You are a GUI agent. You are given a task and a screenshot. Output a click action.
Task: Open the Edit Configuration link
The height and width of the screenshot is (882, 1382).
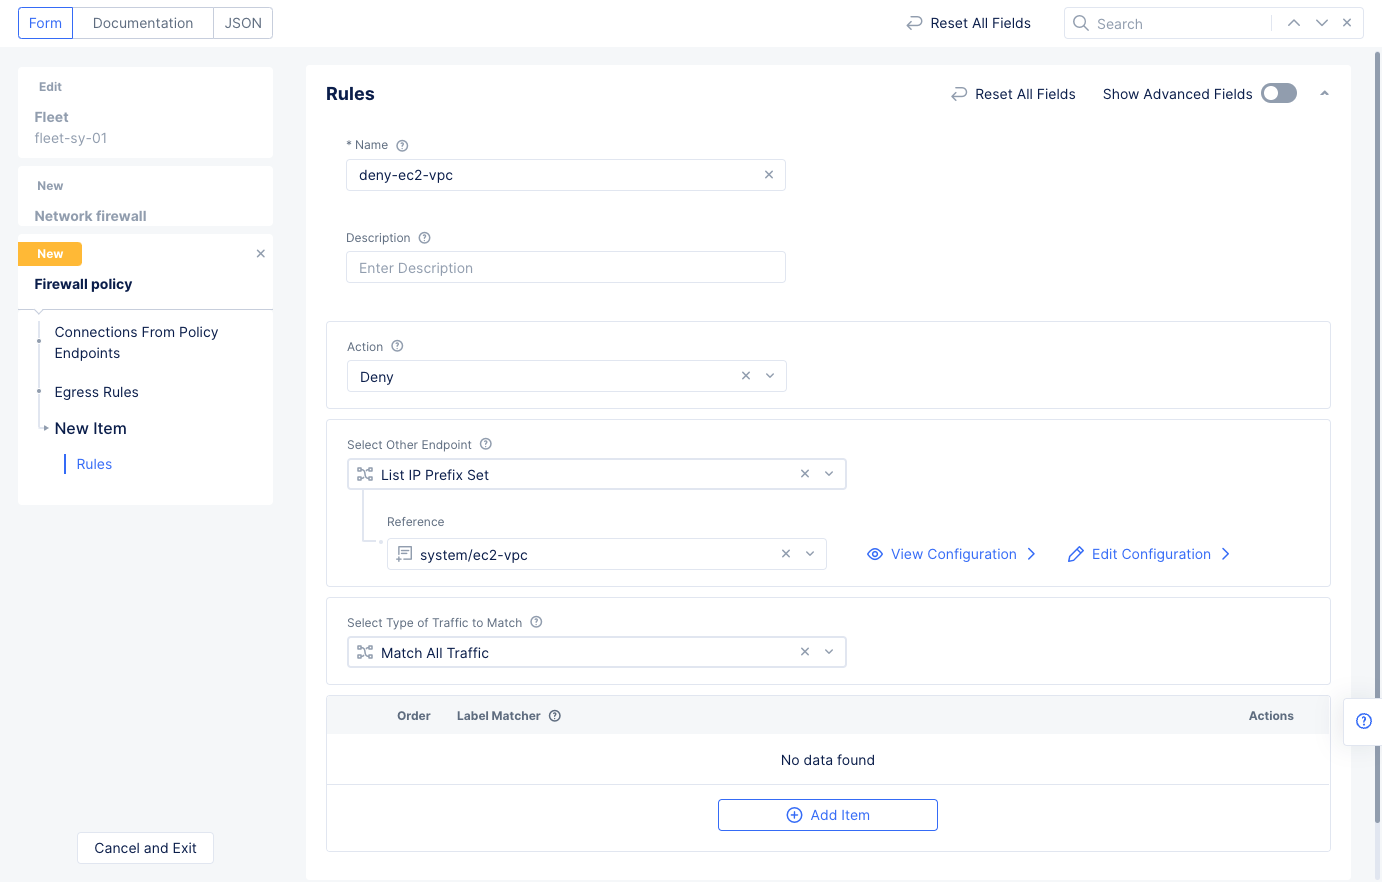coord(1150,554)
